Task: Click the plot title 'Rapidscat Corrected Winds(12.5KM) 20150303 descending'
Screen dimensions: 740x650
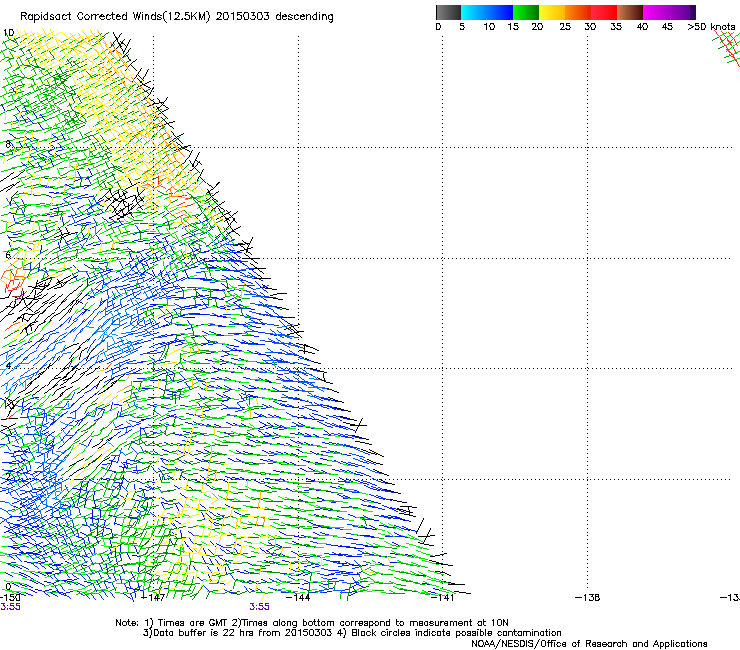Action: tap(177, 17)
